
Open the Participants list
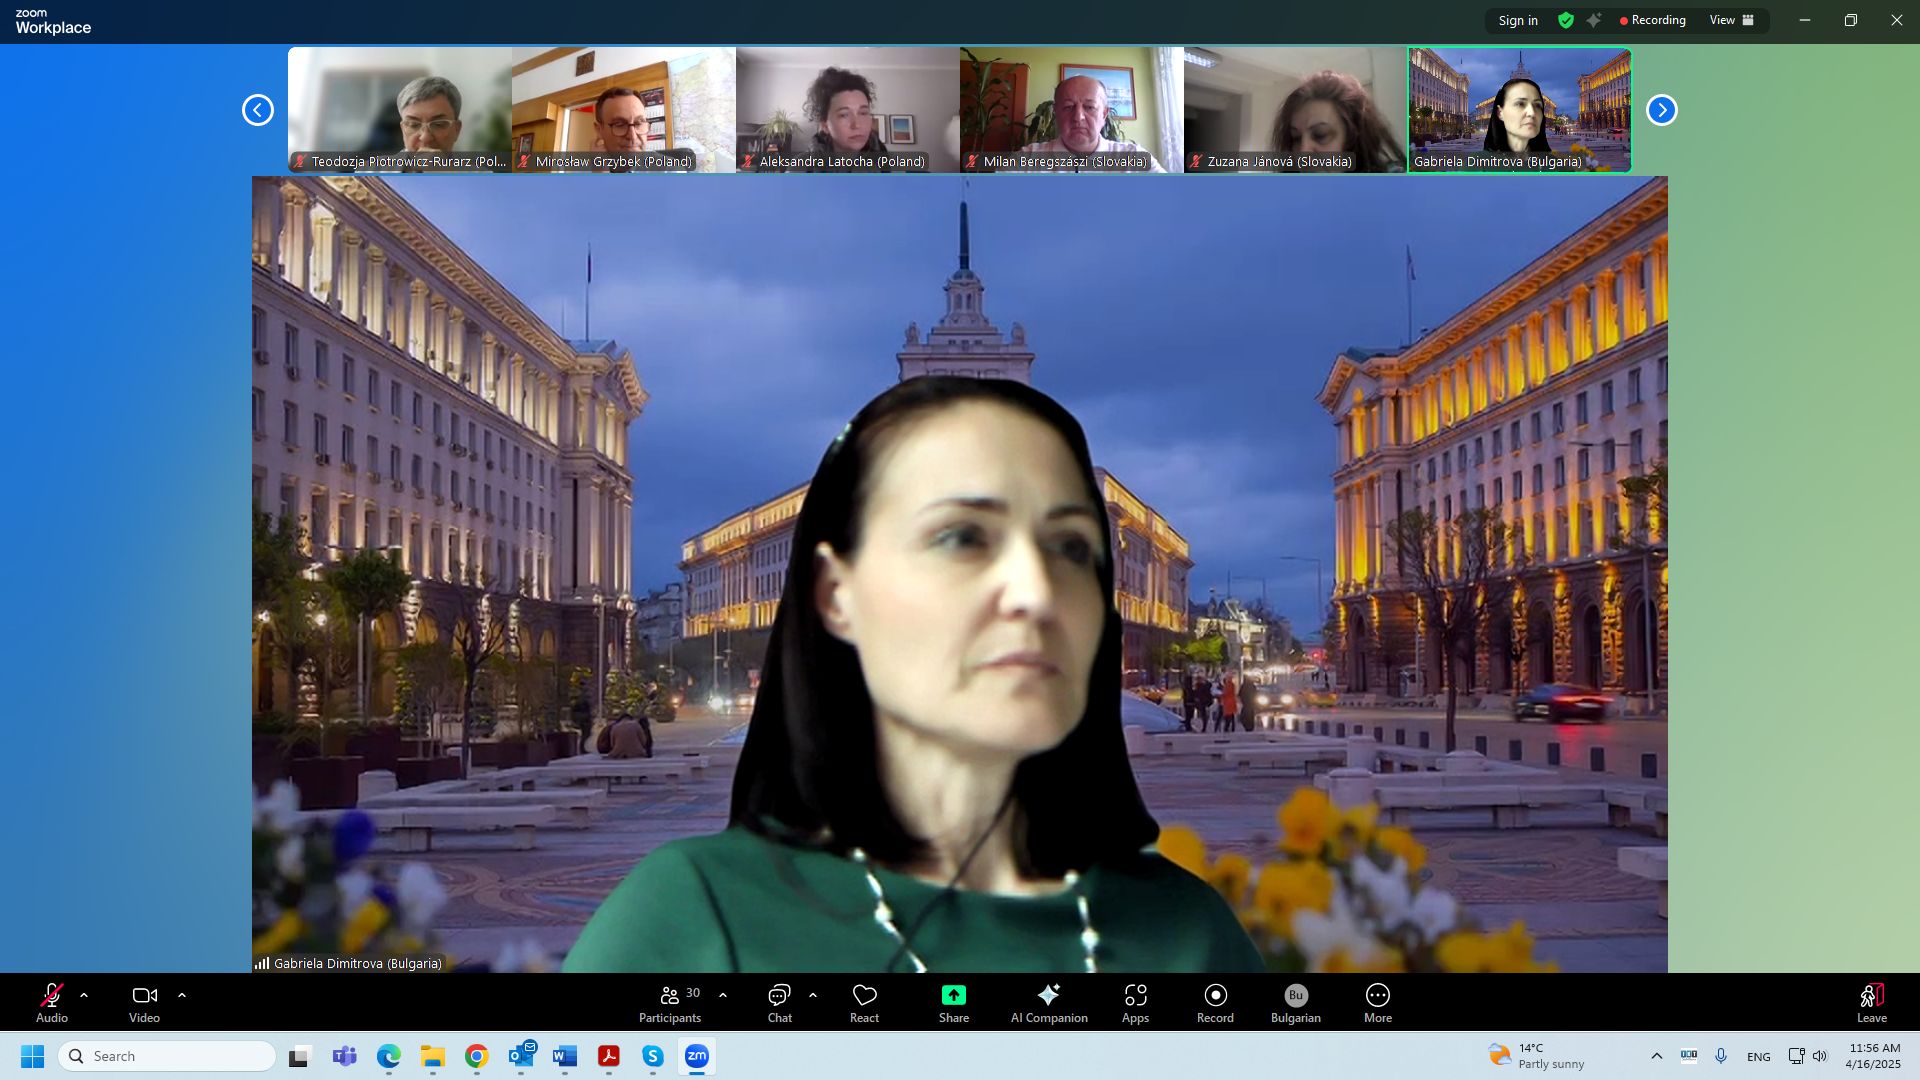[x=670, y=1003]
